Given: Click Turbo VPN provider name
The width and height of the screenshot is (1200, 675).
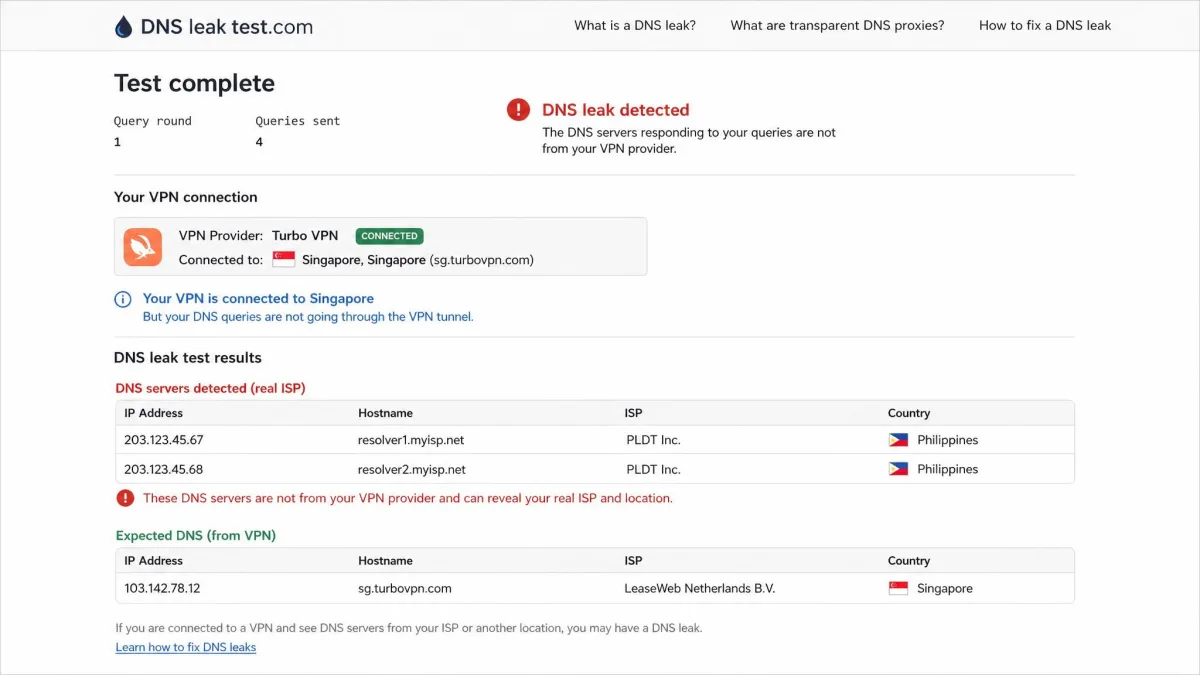Looking at the screenshot, I should pos(305,236).
